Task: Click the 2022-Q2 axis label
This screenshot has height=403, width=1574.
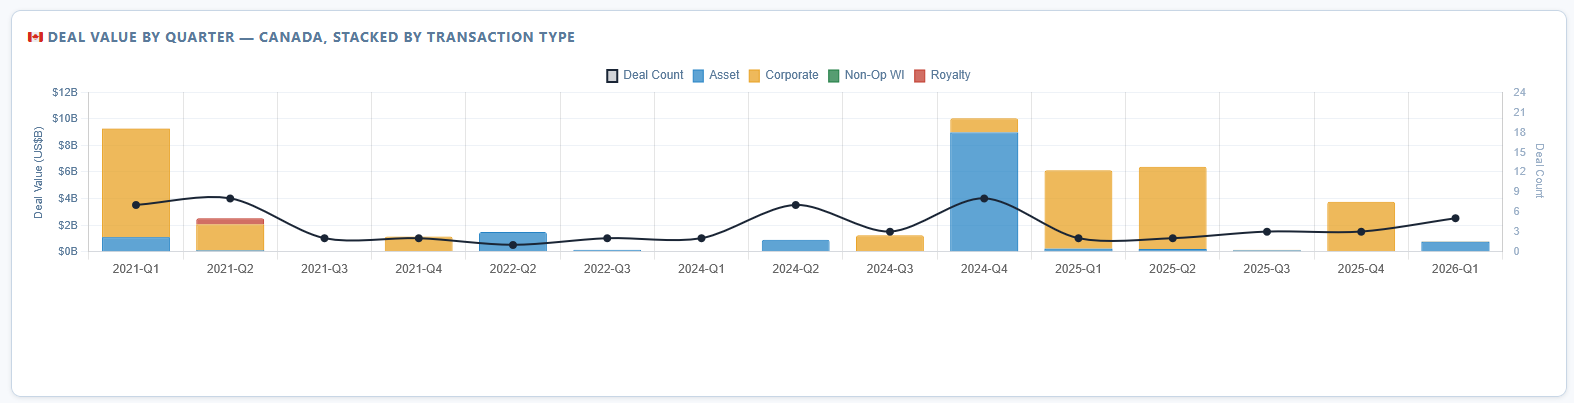Action: [x=513, y=269]
